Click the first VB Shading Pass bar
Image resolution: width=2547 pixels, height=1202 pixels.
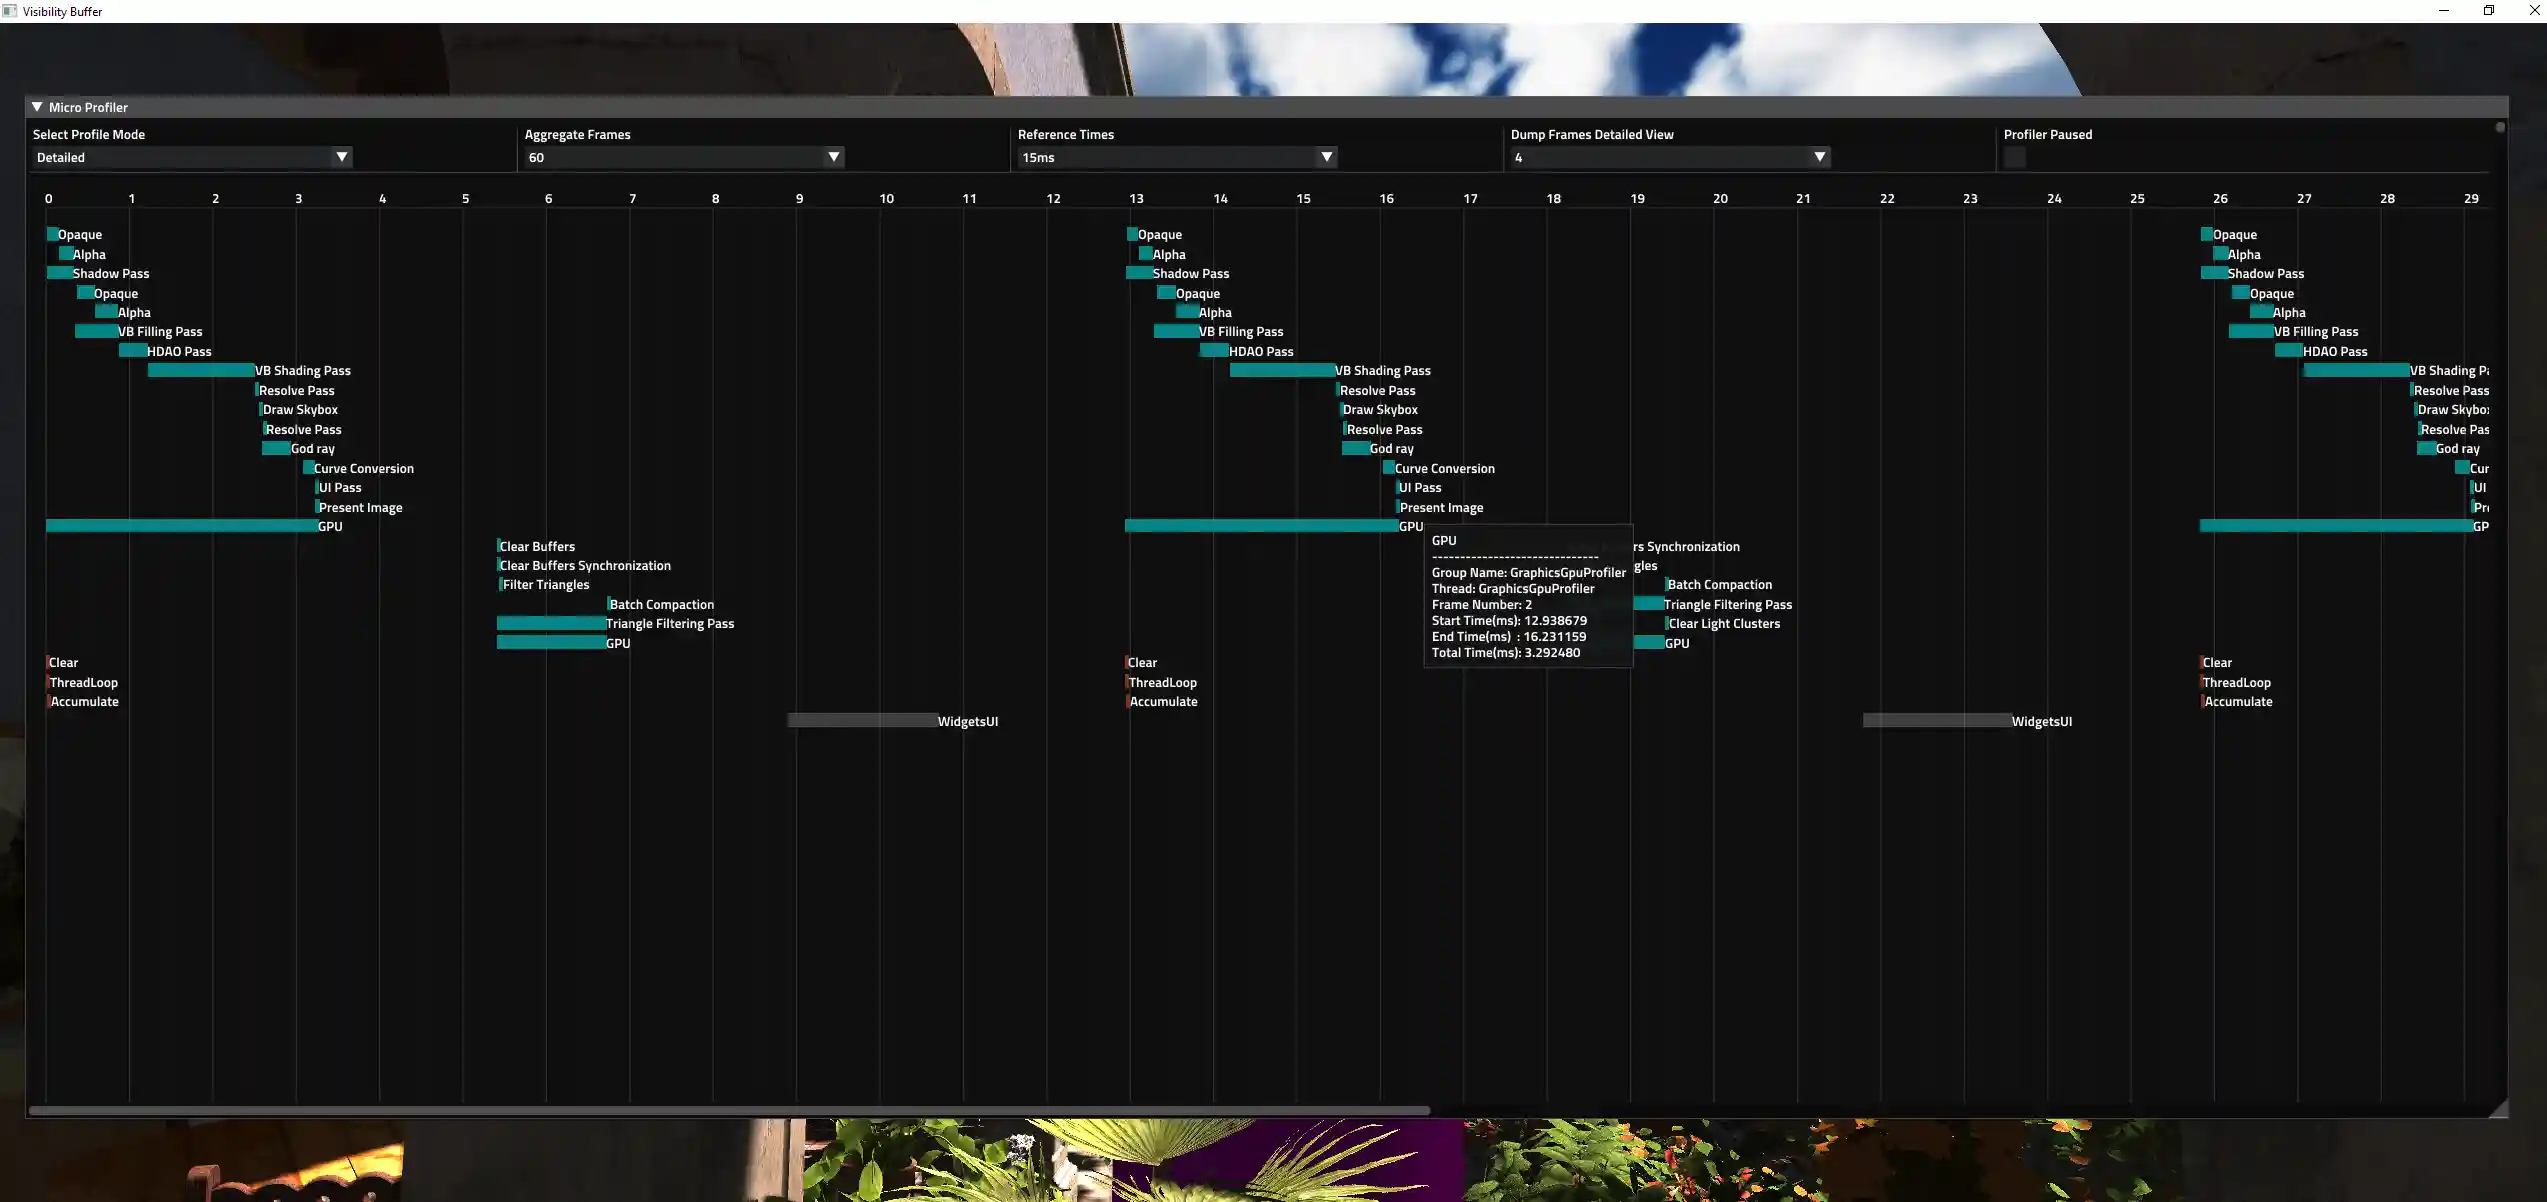201,371
